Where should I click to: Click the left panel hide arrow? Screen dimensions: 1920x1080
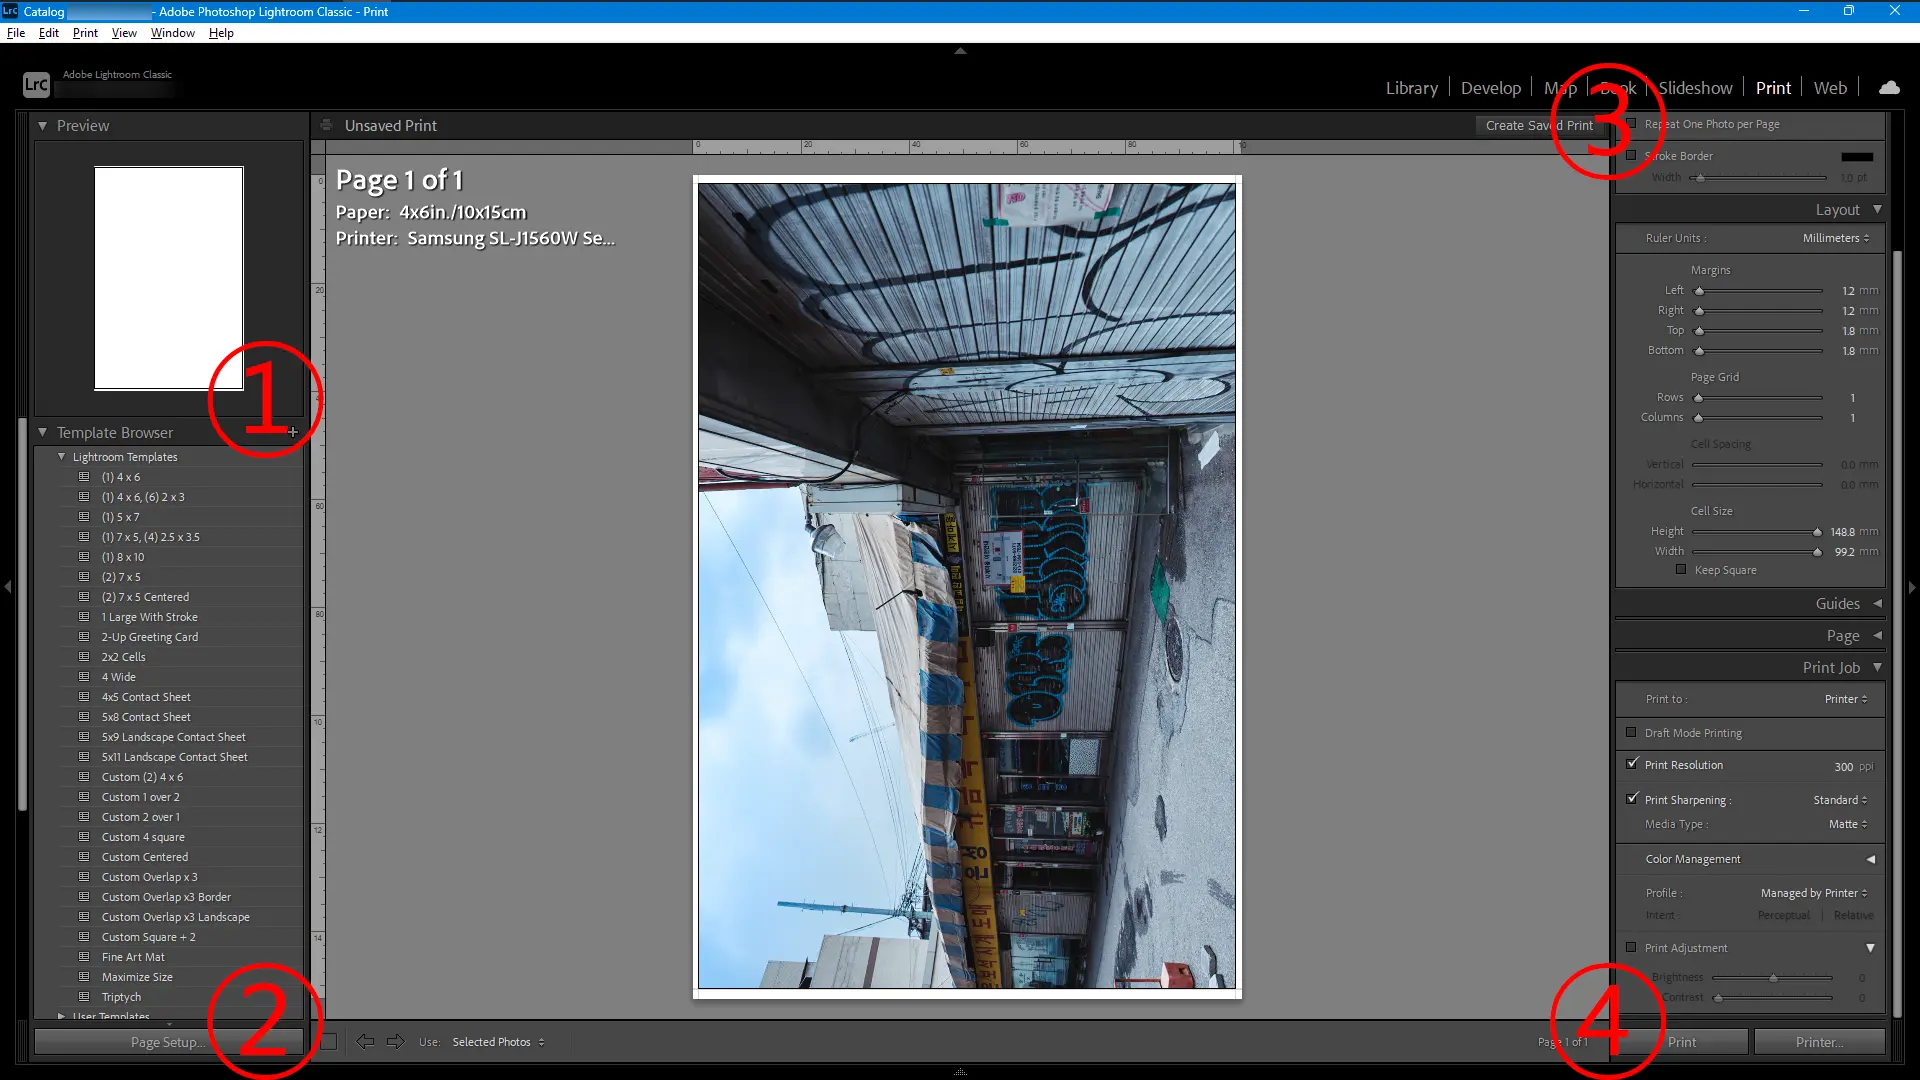click(8, 587)
